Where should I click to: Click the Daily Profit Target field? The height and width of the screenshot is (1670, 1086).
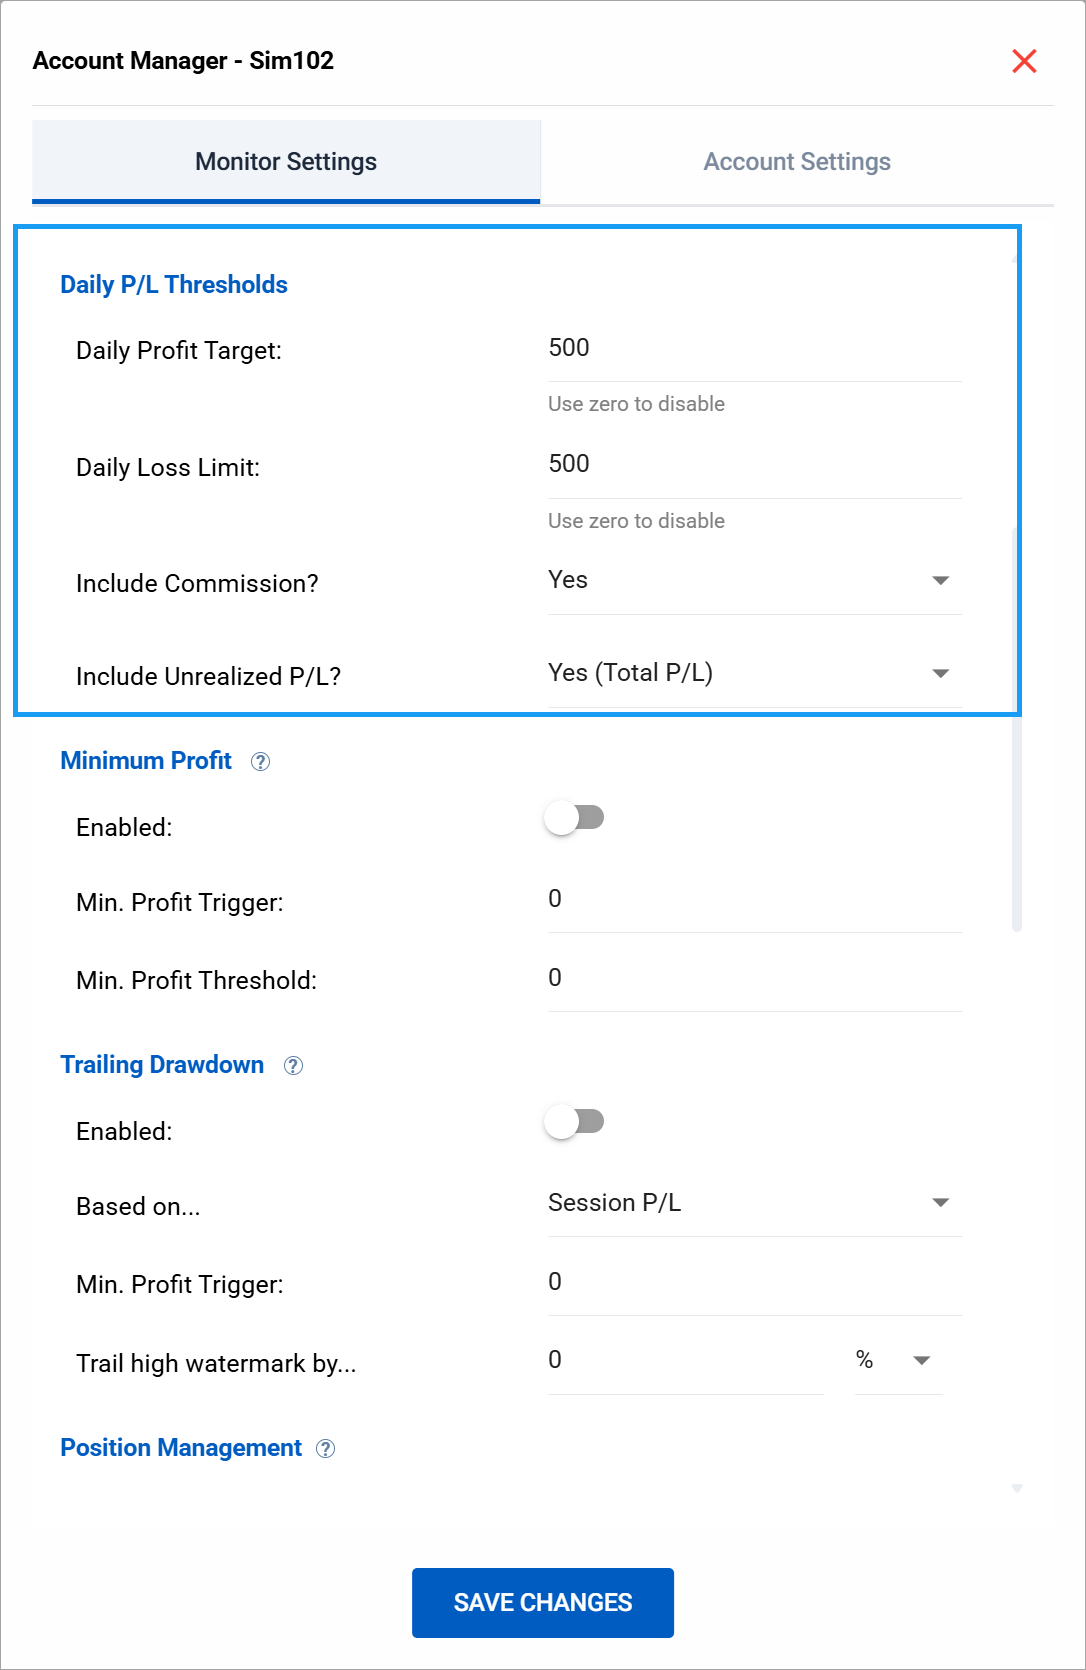(754, 349)
